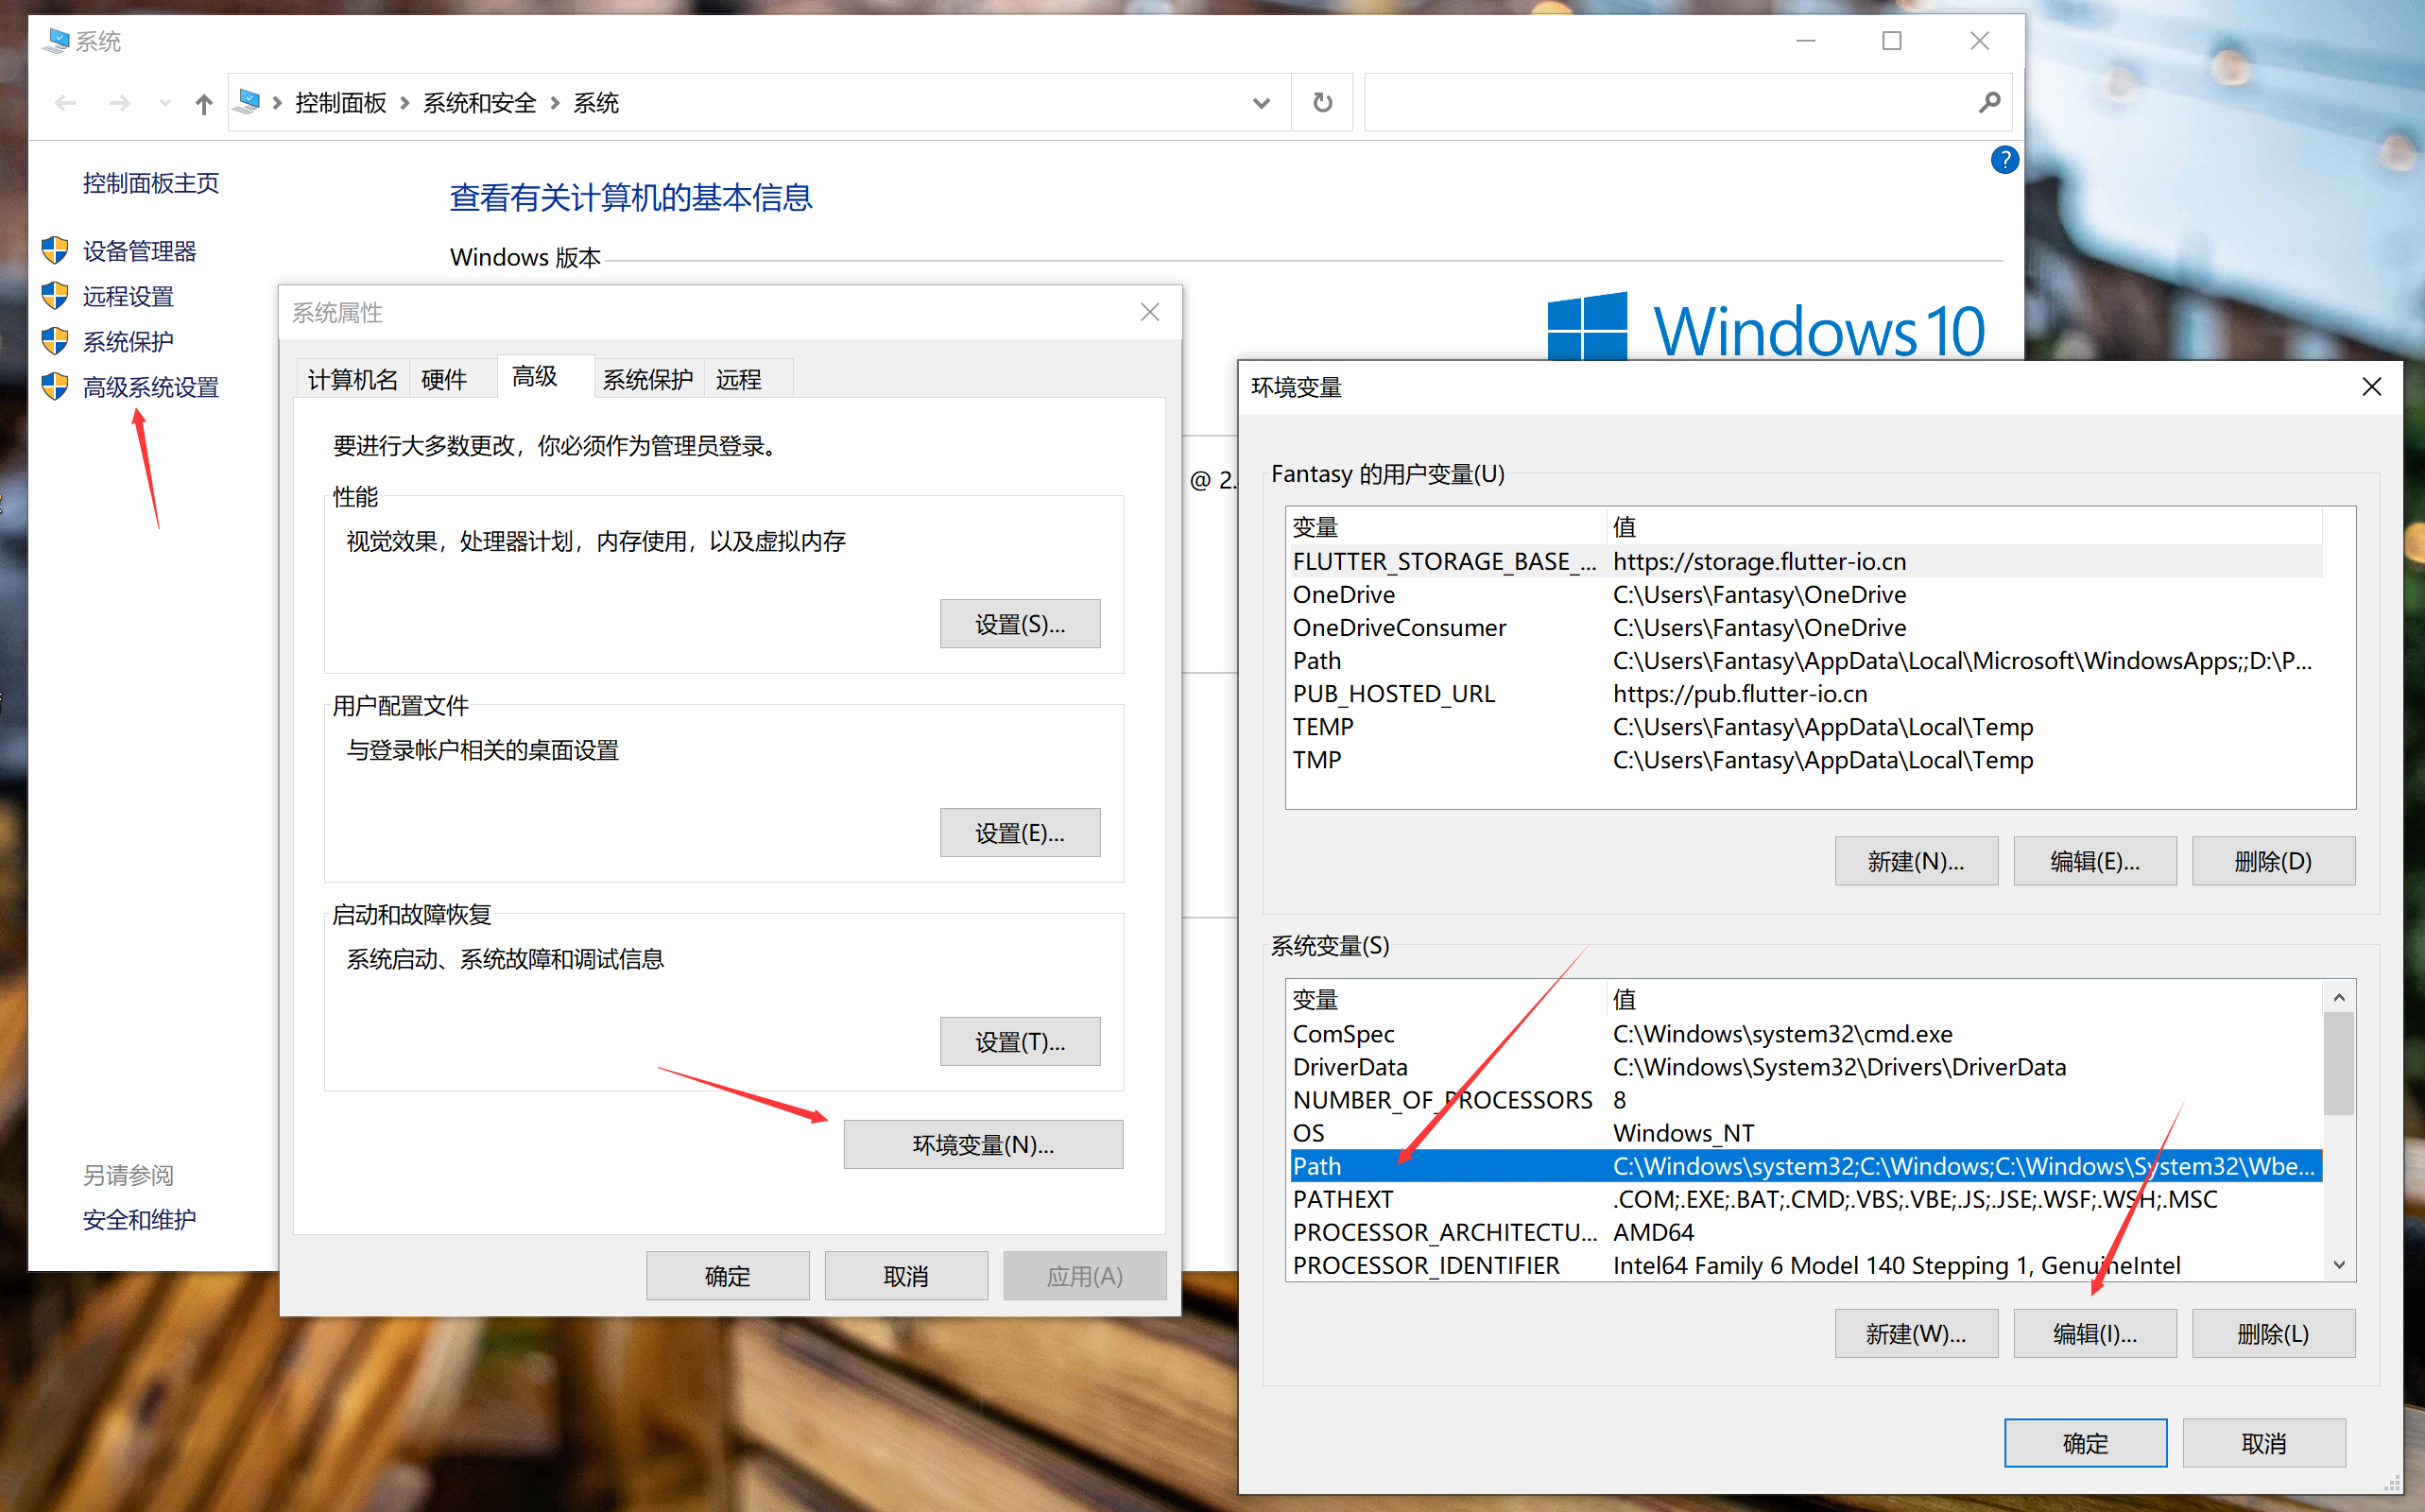Open 安全和维护 link
Image resolution: width=2425 pixels, height=1512 pixels.
pos(139,1219)
